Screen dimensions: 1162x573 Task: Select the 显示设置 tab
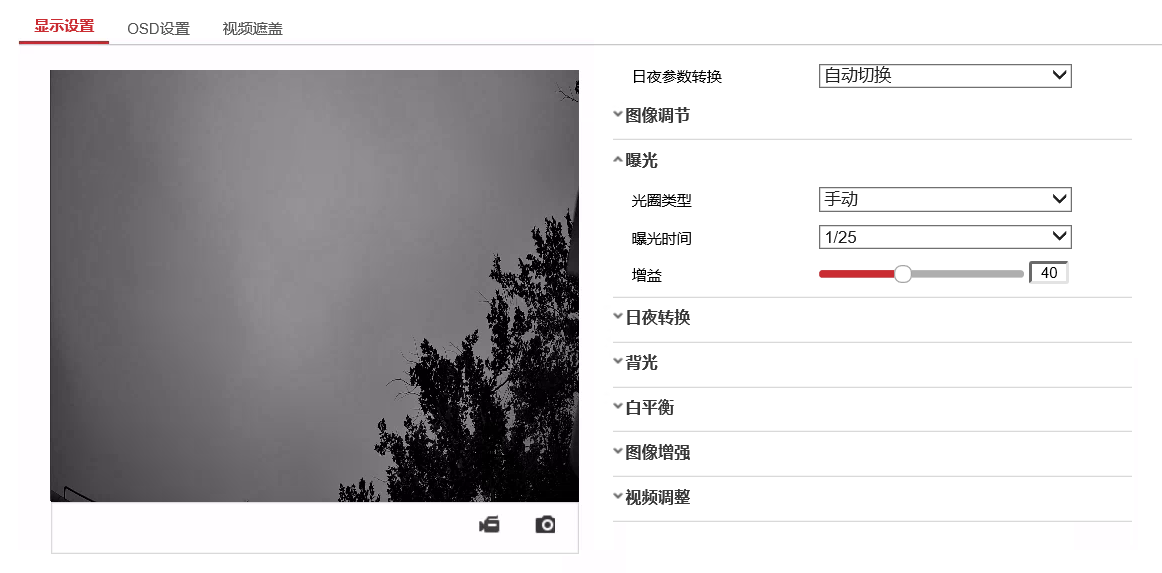64,27
